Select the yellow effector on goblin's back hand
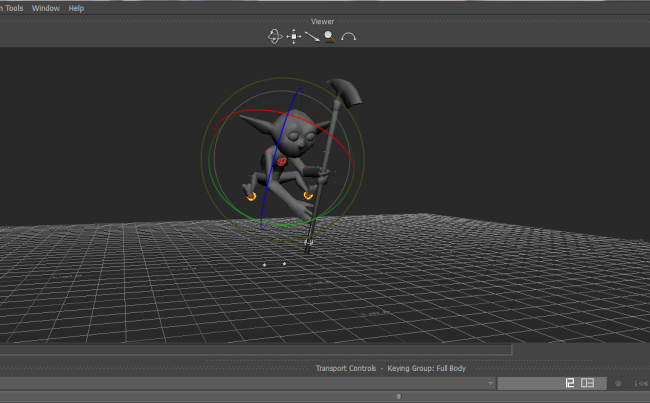This screenshot has height=403, width=650. pyautogui.click(x=251, y=195)
